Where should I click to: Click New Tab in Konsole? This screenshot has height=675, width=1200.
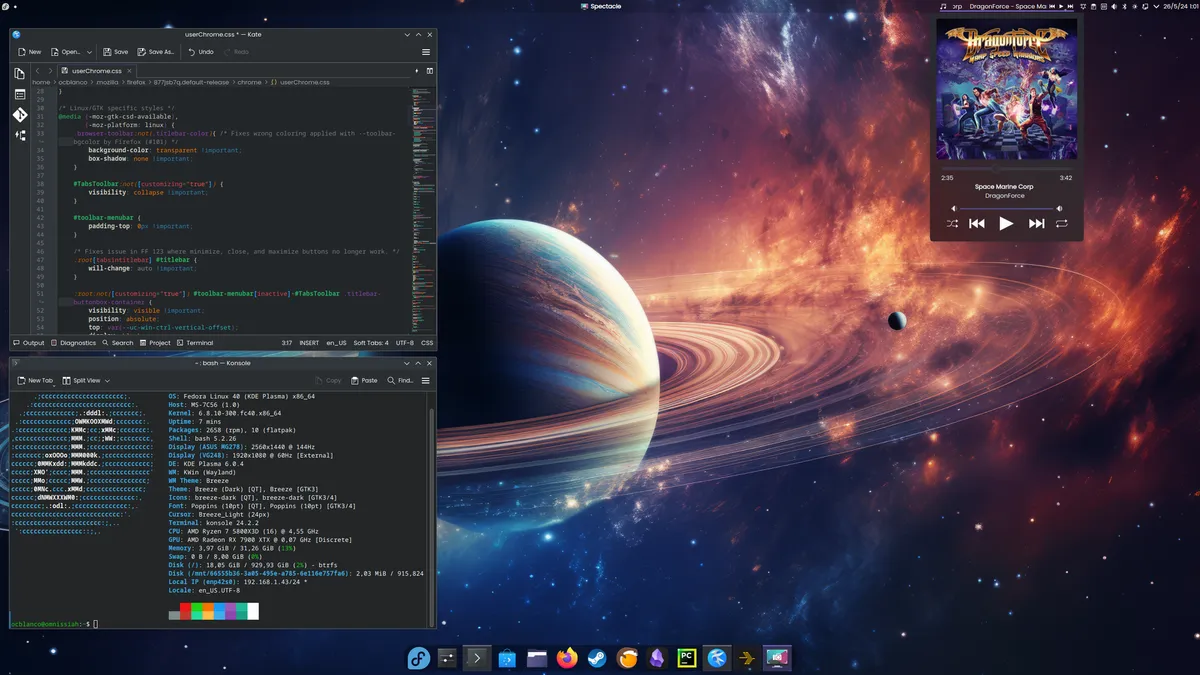[x=35, y=381]
